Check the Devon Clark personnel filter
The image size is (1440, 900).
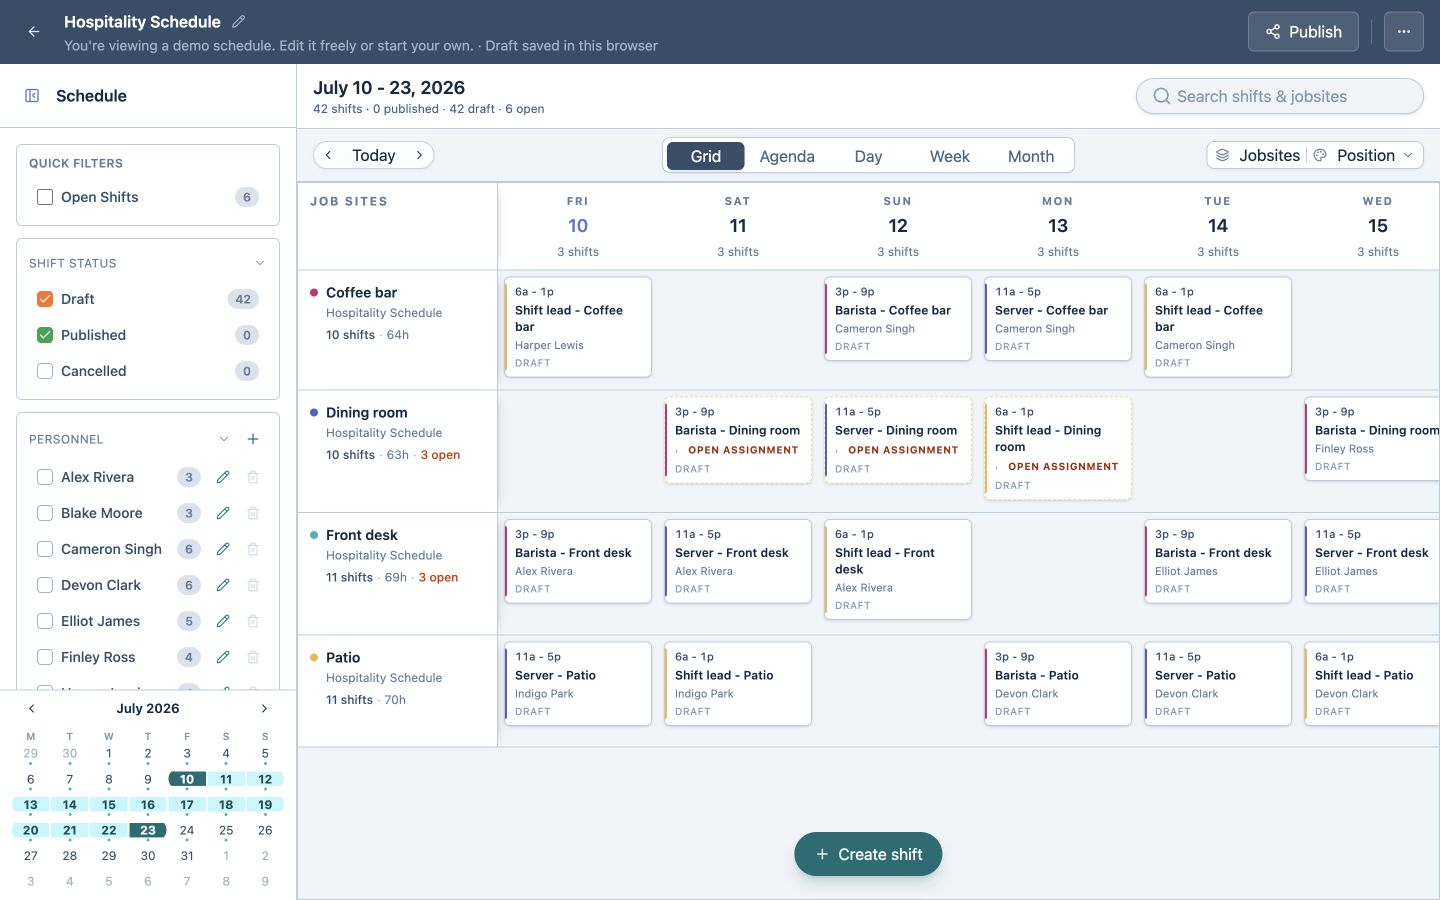point(45,585)
